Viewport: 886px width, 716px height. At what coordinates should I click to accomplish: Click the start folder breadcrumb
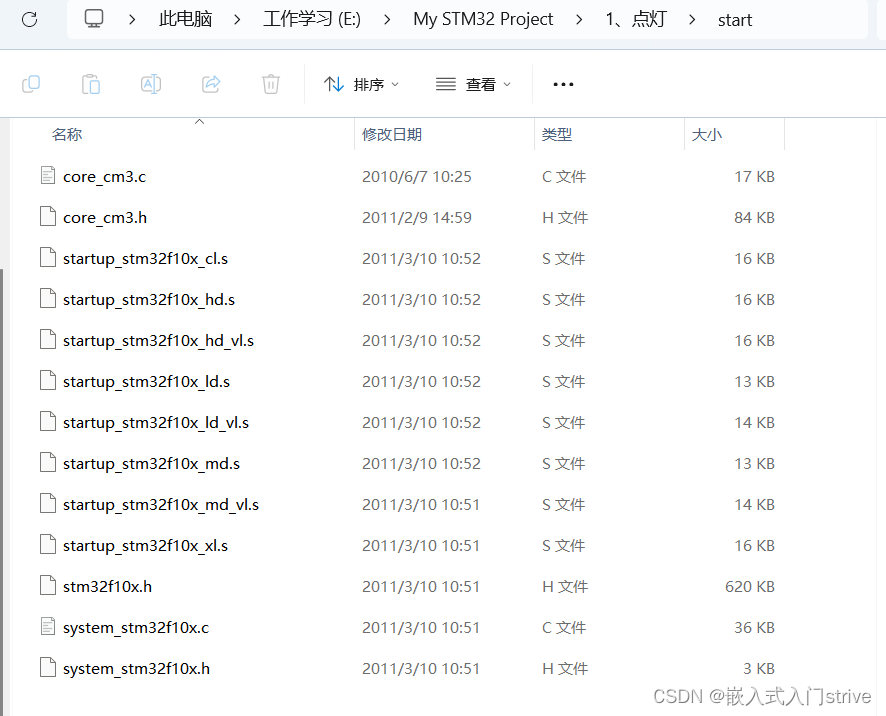pyautogui.click(x=735, y=20)
